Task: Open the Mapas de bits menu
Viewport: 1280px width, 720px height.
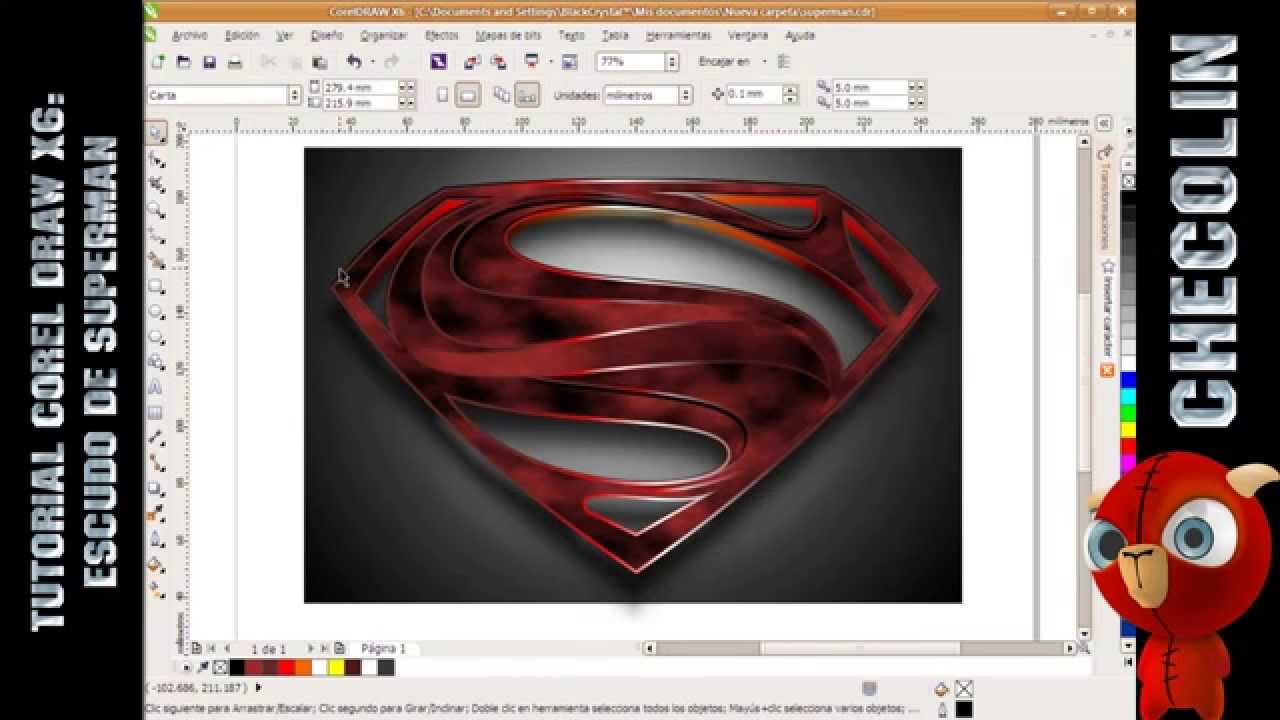Action: [x=508, y=35]
